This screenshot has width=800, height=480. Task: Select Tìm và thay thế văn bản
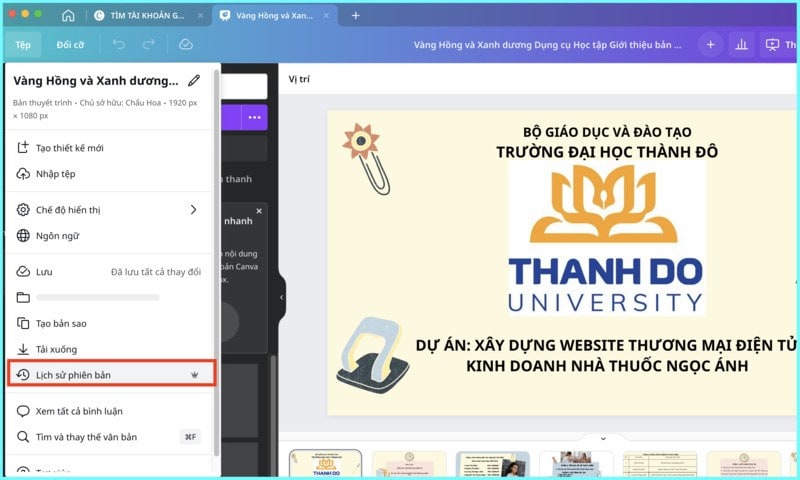[x=109, y=437]
